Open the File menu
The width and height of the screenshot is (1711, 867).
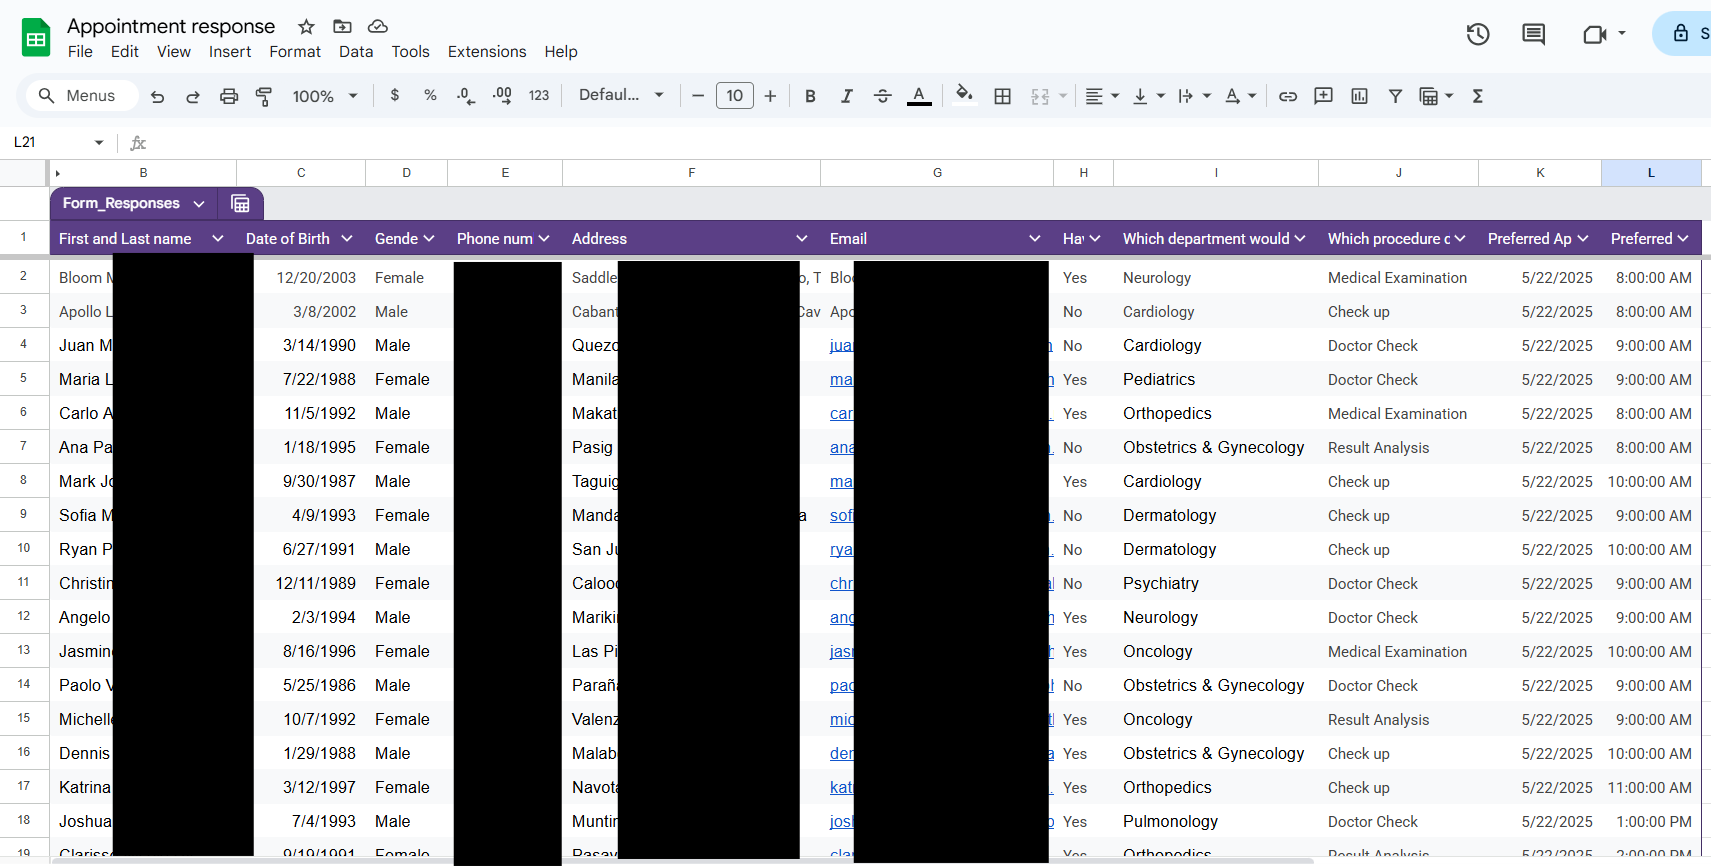(80, 52)
